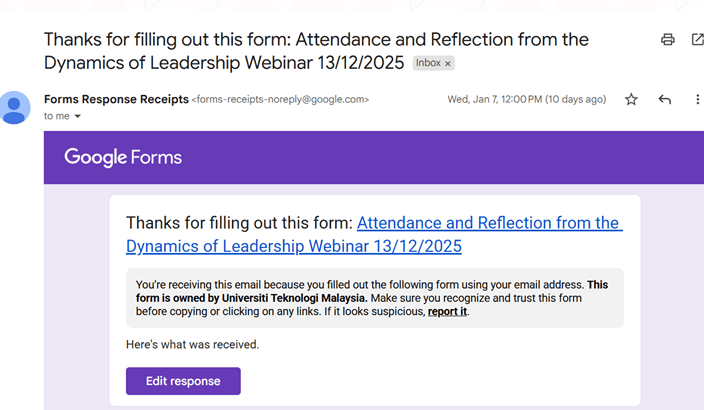Click the print all icon
This screenshot has height=410, width=704.
[667, 40]
